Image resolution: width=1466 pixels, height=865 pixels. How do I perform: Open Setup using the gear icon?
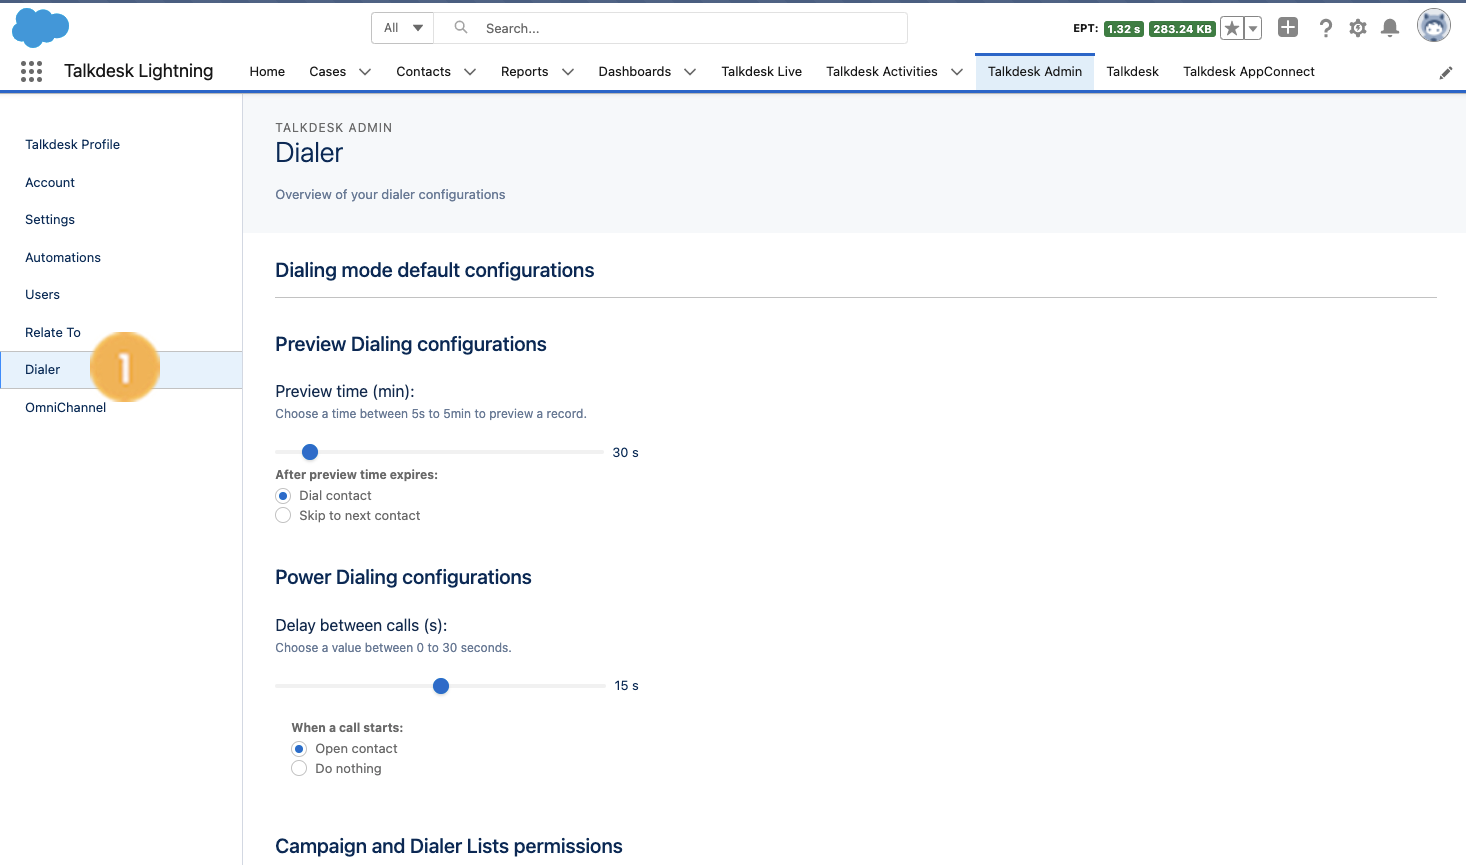pyautogui.click(x=1357, y=28)
